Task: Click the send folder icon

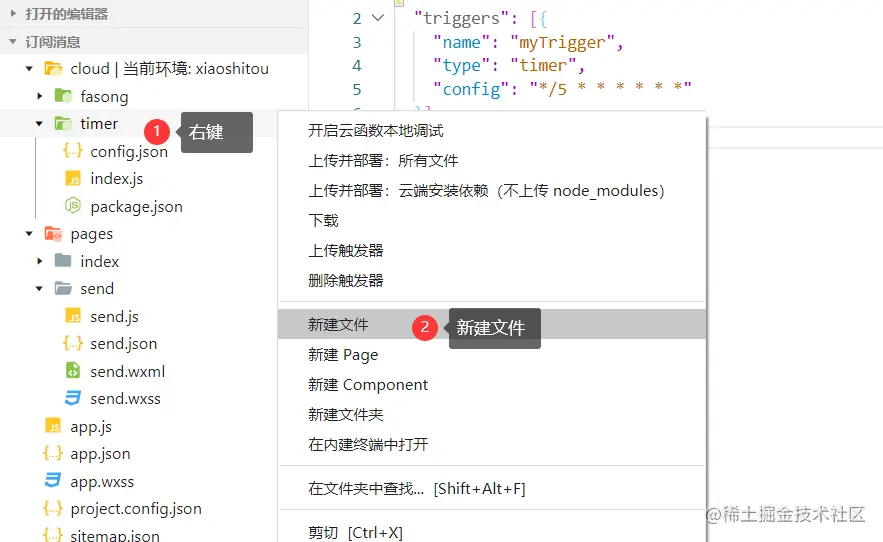Action: (x=63, y=288)
